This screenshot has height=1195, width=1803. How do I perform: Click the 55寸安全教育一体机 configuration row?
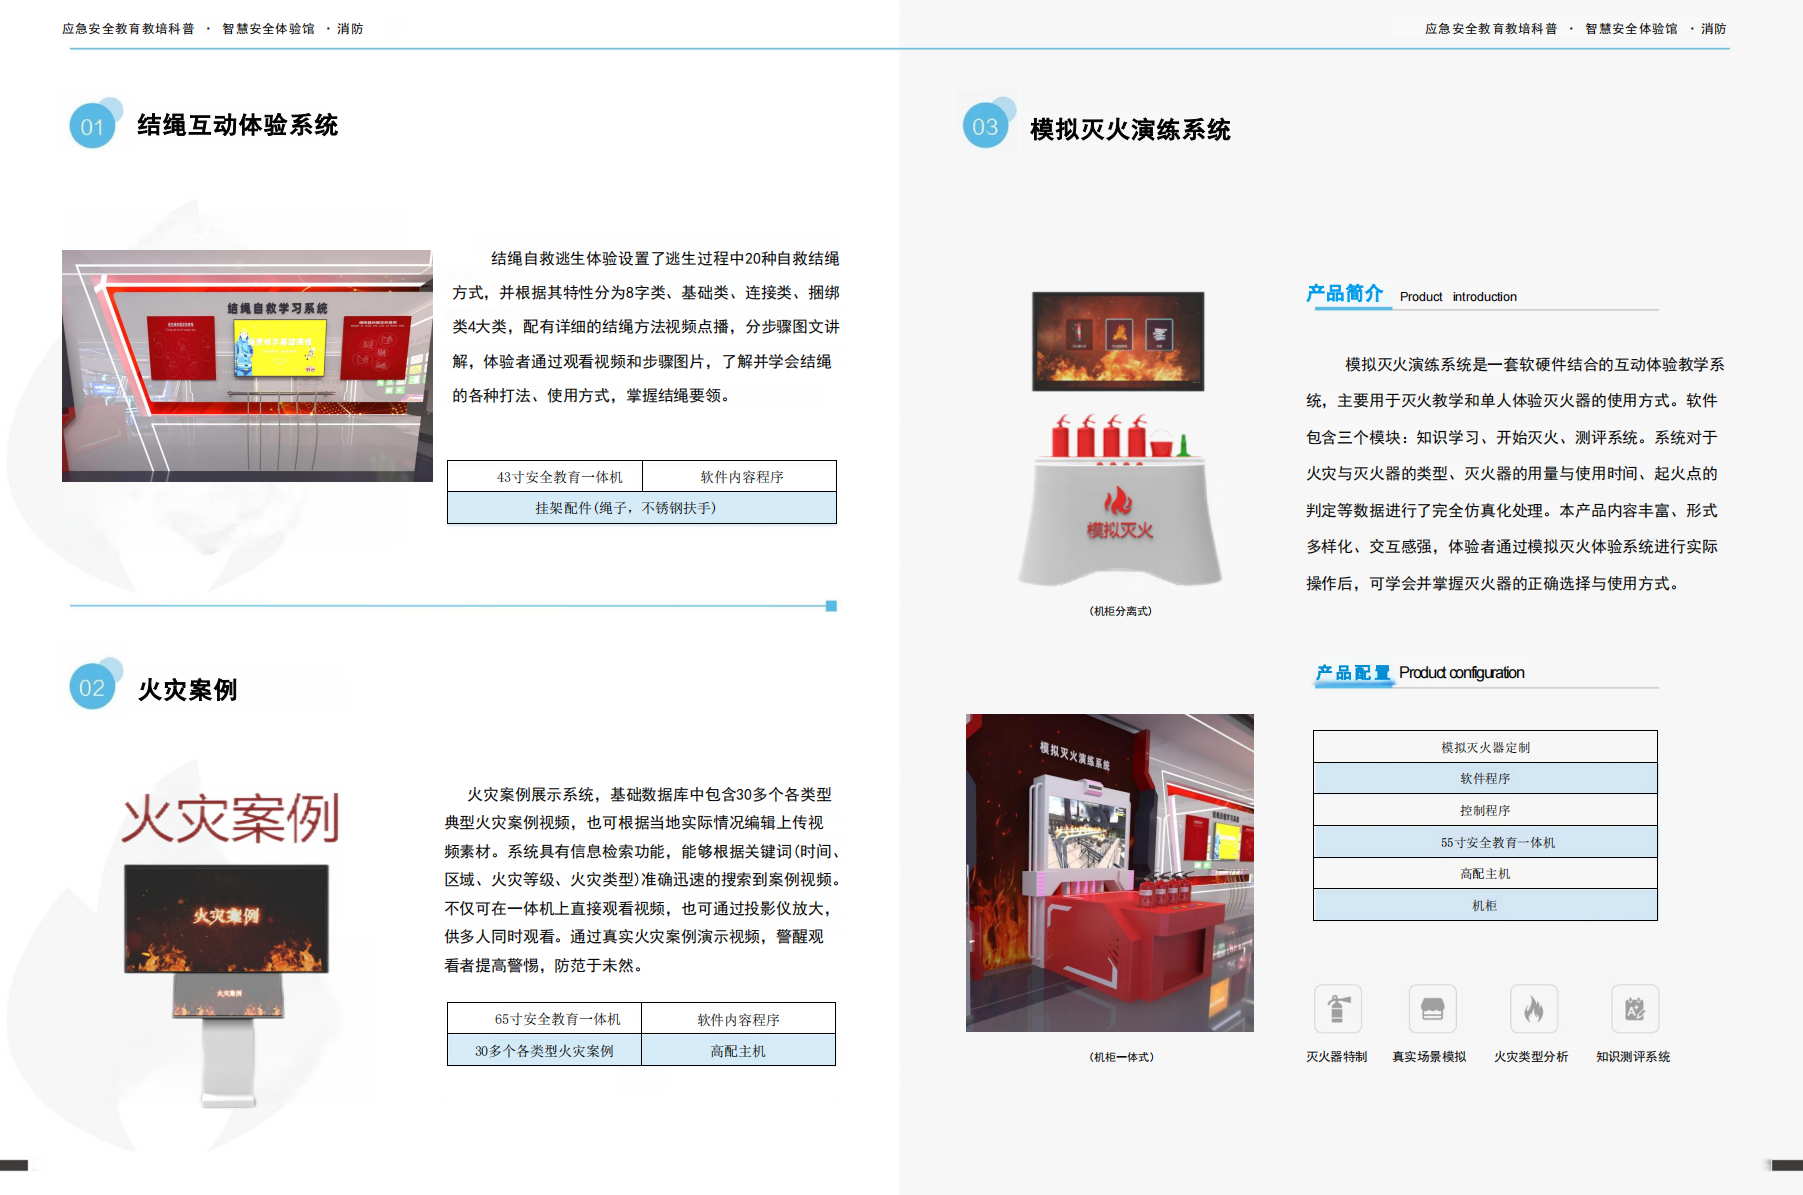point(1485,842)
